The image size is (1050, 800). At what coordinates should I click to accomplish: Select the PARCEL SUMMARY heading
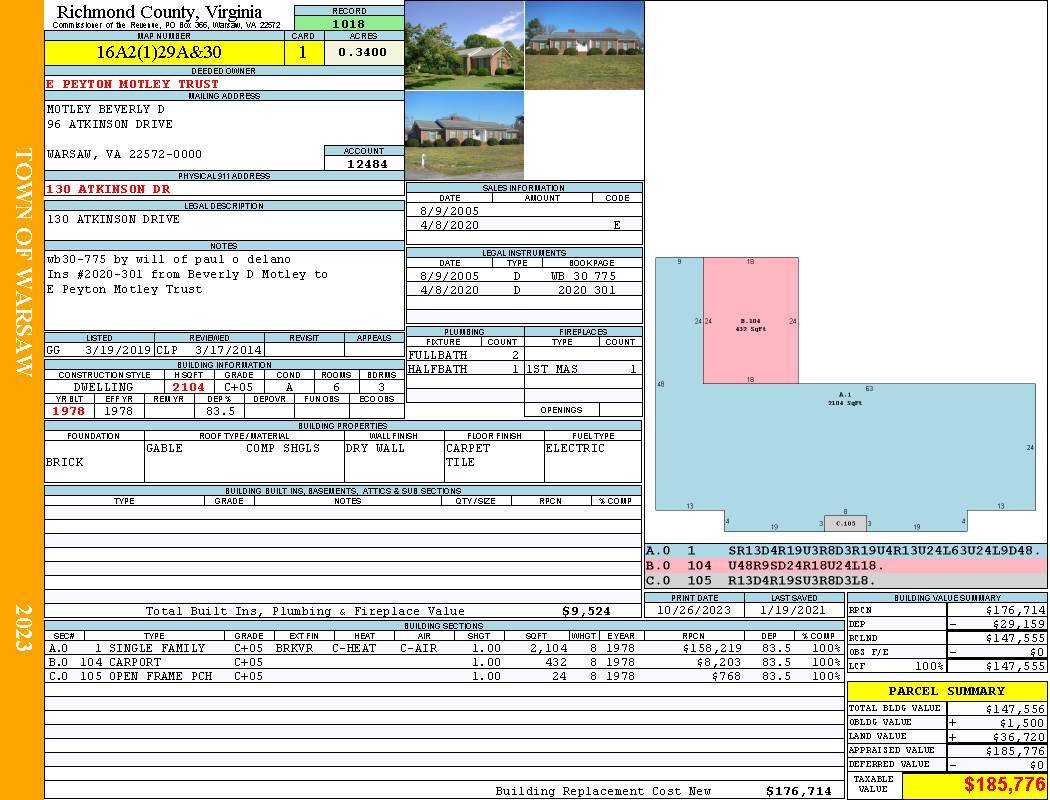pos(946,691)
